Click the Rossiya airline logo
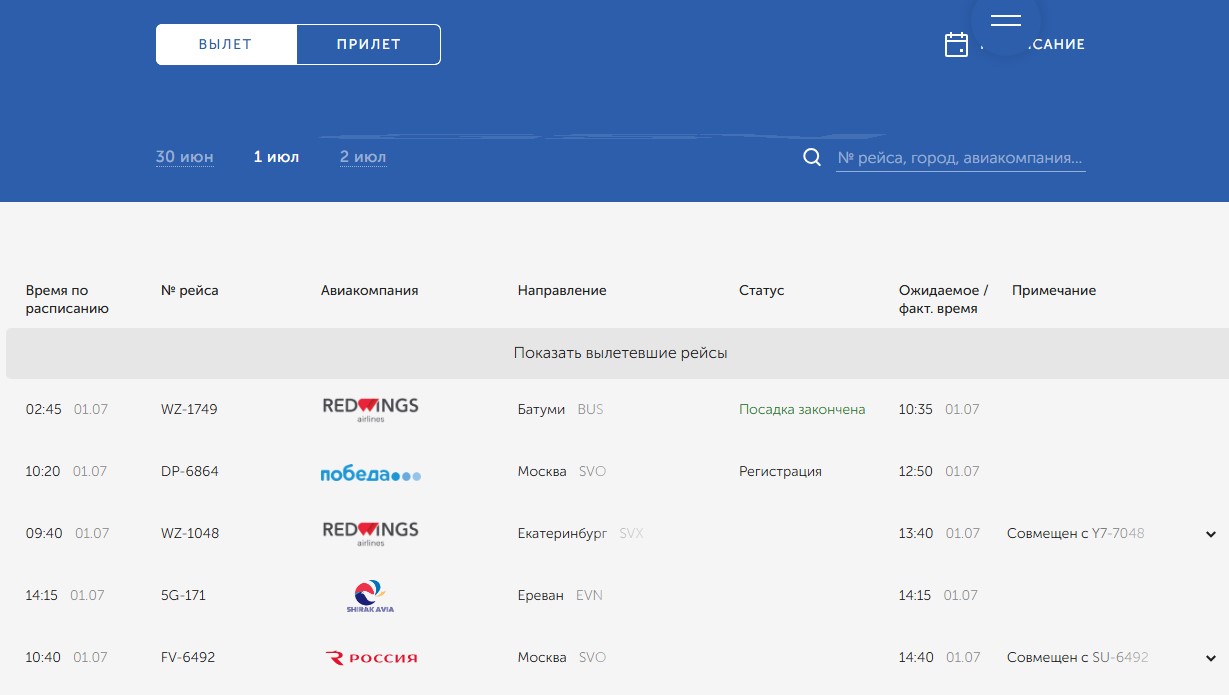The height and width of the screenshot is (695, 1229). point(371,658)
